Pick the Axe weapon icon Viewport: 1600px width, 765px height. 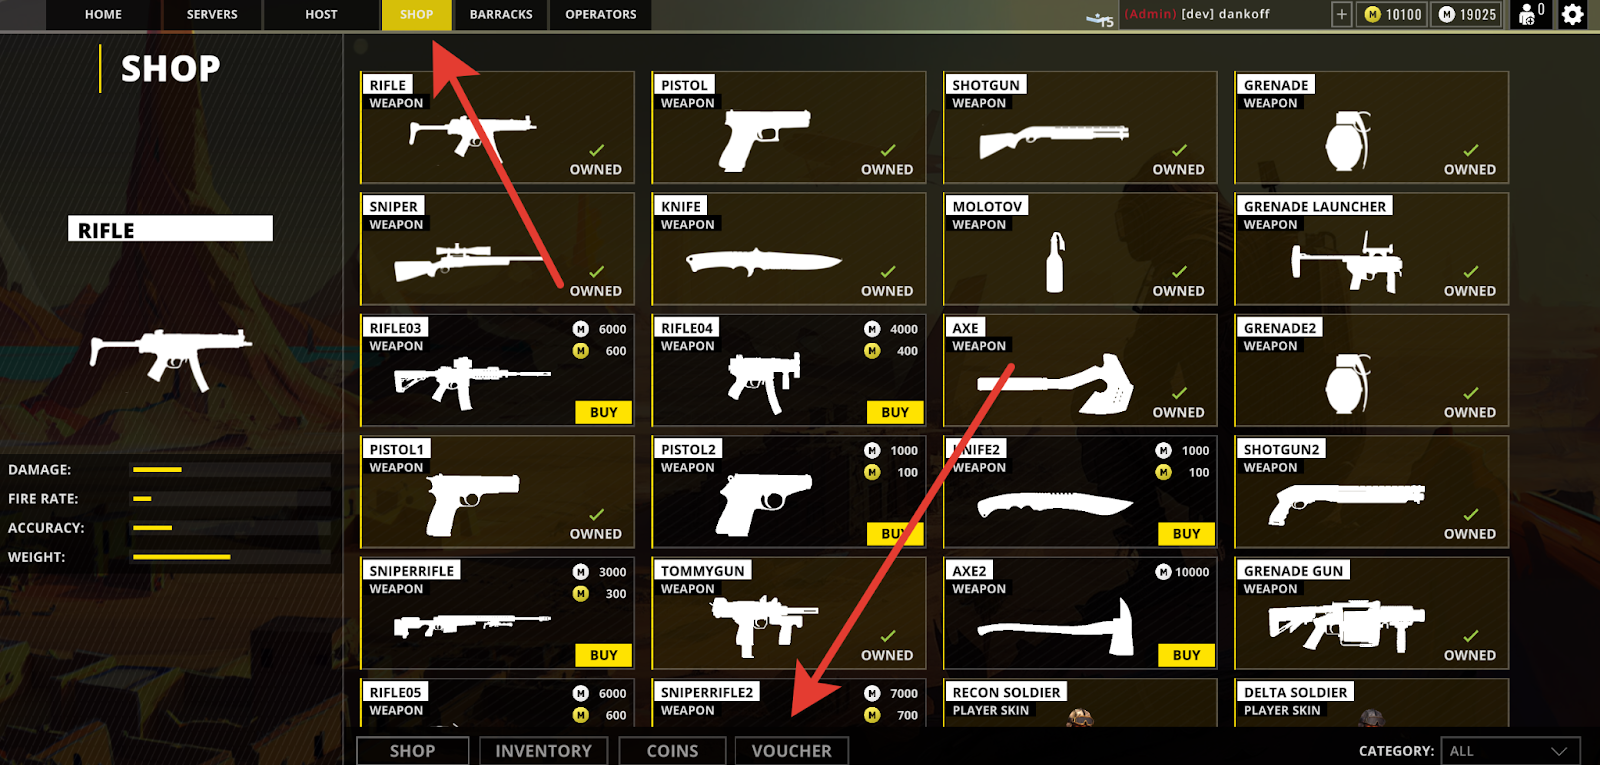pyautogui.click(x=1055, y=384)
